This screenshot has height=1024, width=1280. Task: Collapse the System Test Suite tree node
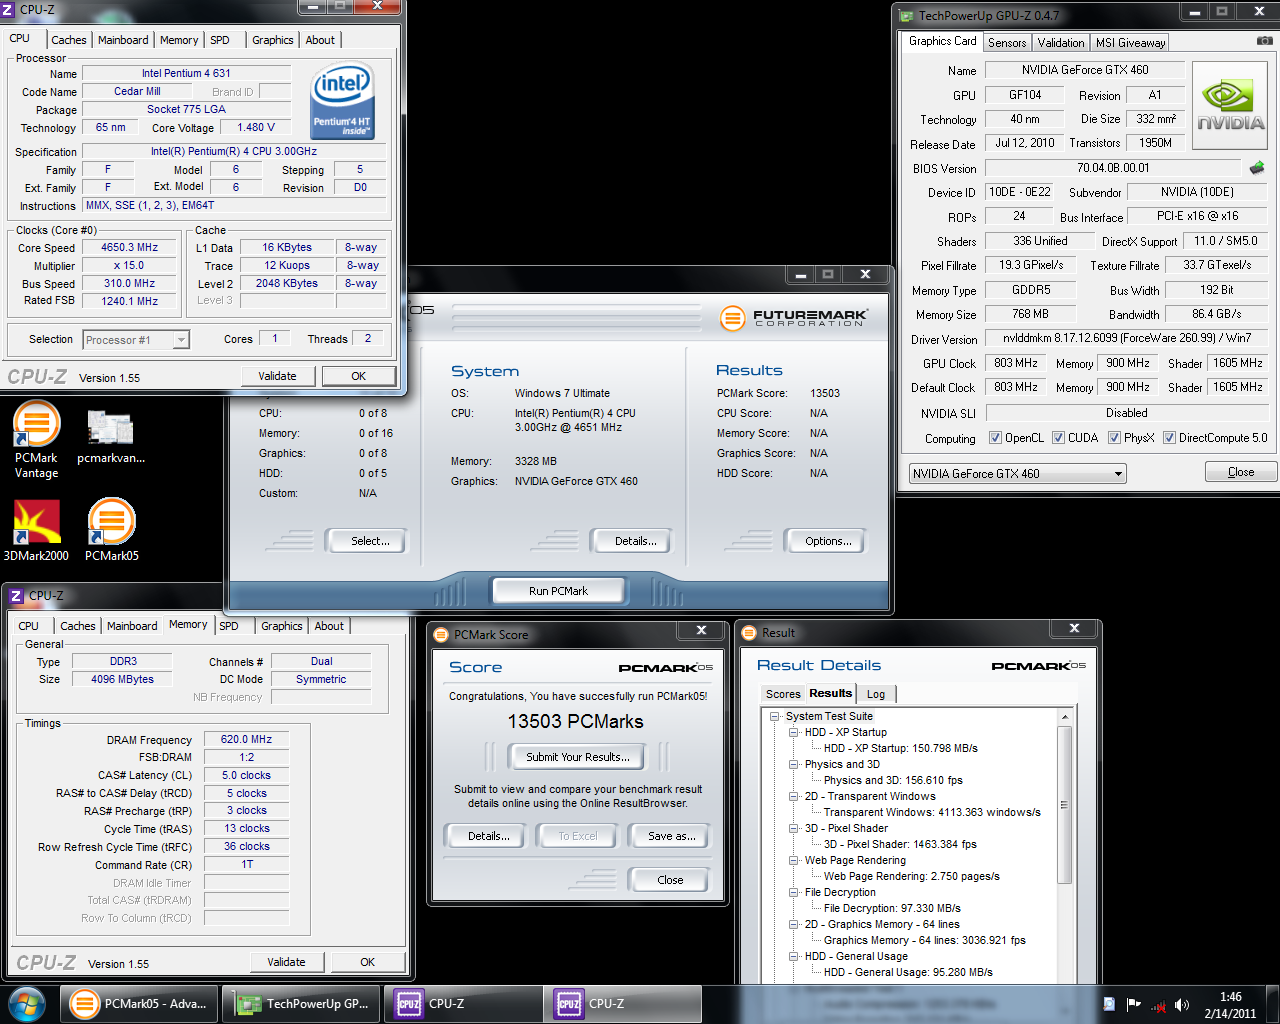775,717
